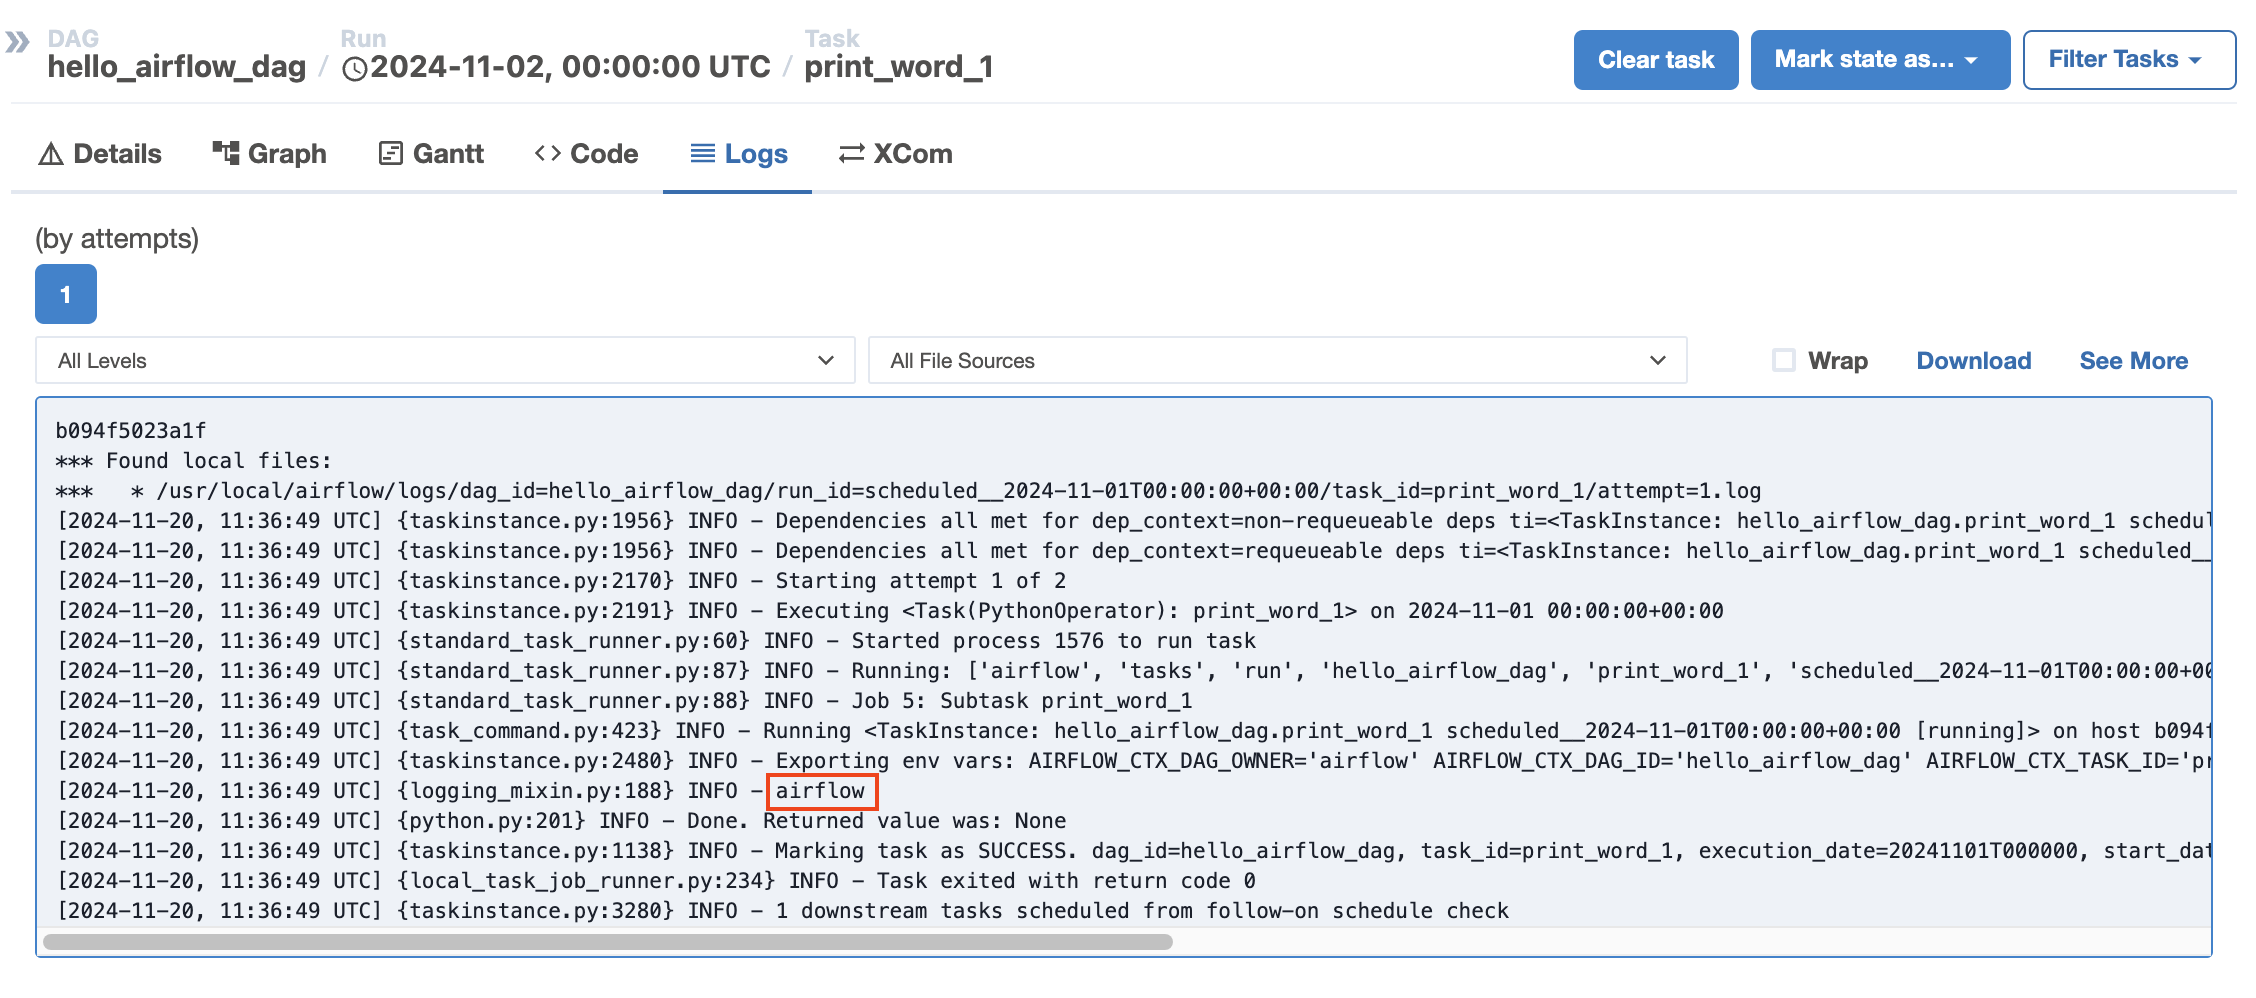Open the Filter Tasks dropdown
This screenshot has height=998, width=2256.
(x=2129, y=60)
